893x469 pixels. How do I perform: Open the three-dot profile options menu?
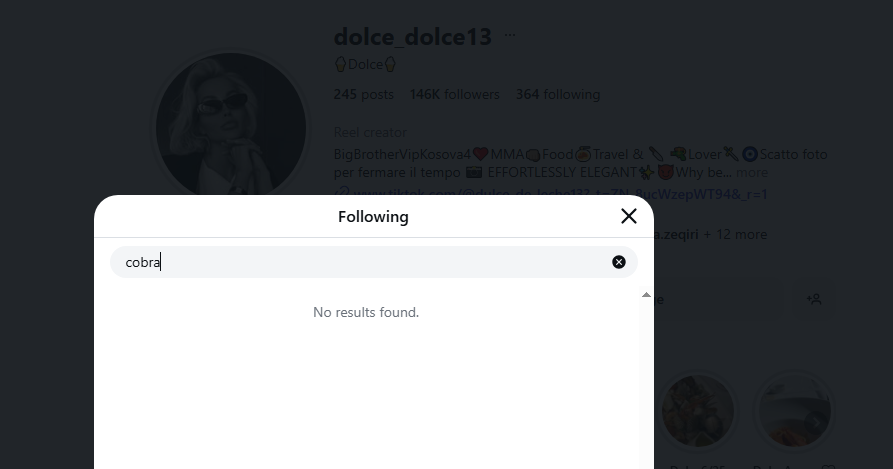[x=510, y=35]
